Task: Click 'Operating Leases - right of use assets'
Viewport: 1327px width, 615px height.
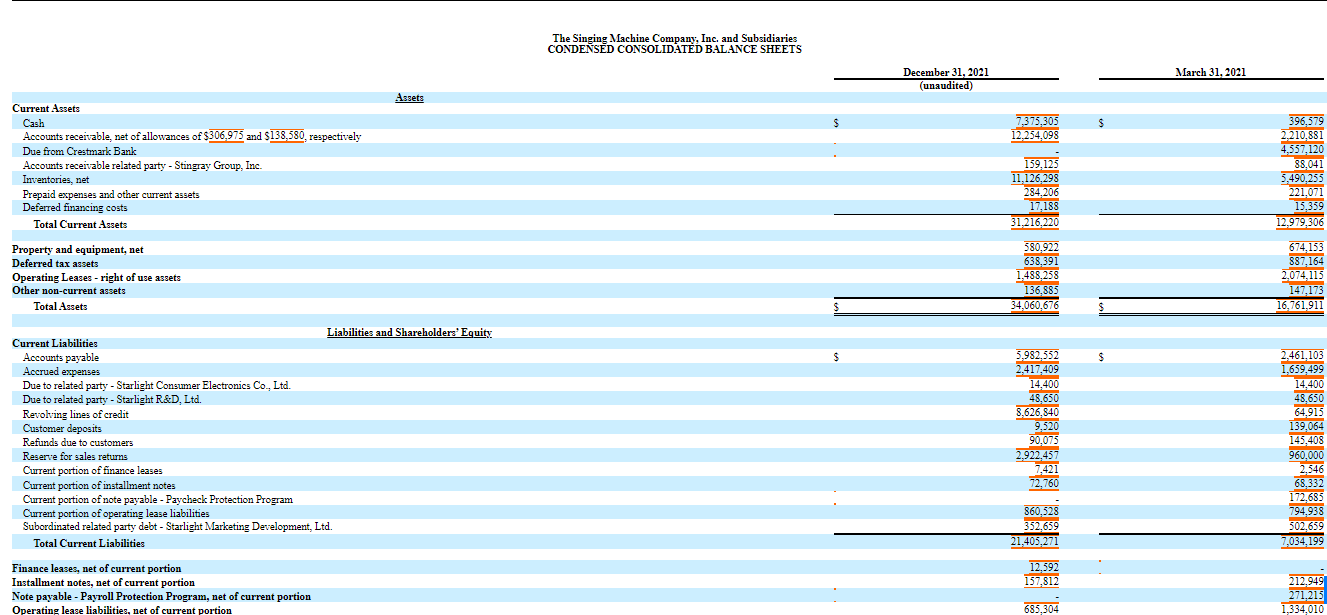Action: click(96, 277)
